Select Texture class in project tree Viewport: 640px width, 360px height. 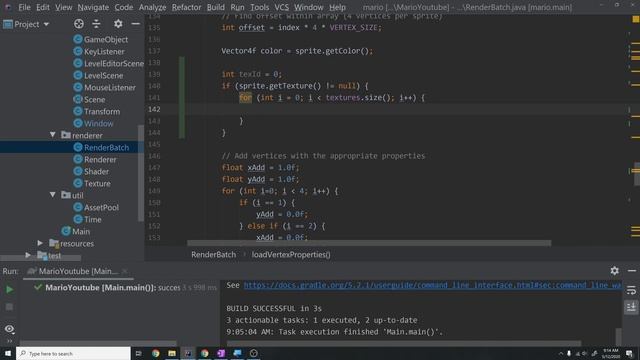point(97,184)
